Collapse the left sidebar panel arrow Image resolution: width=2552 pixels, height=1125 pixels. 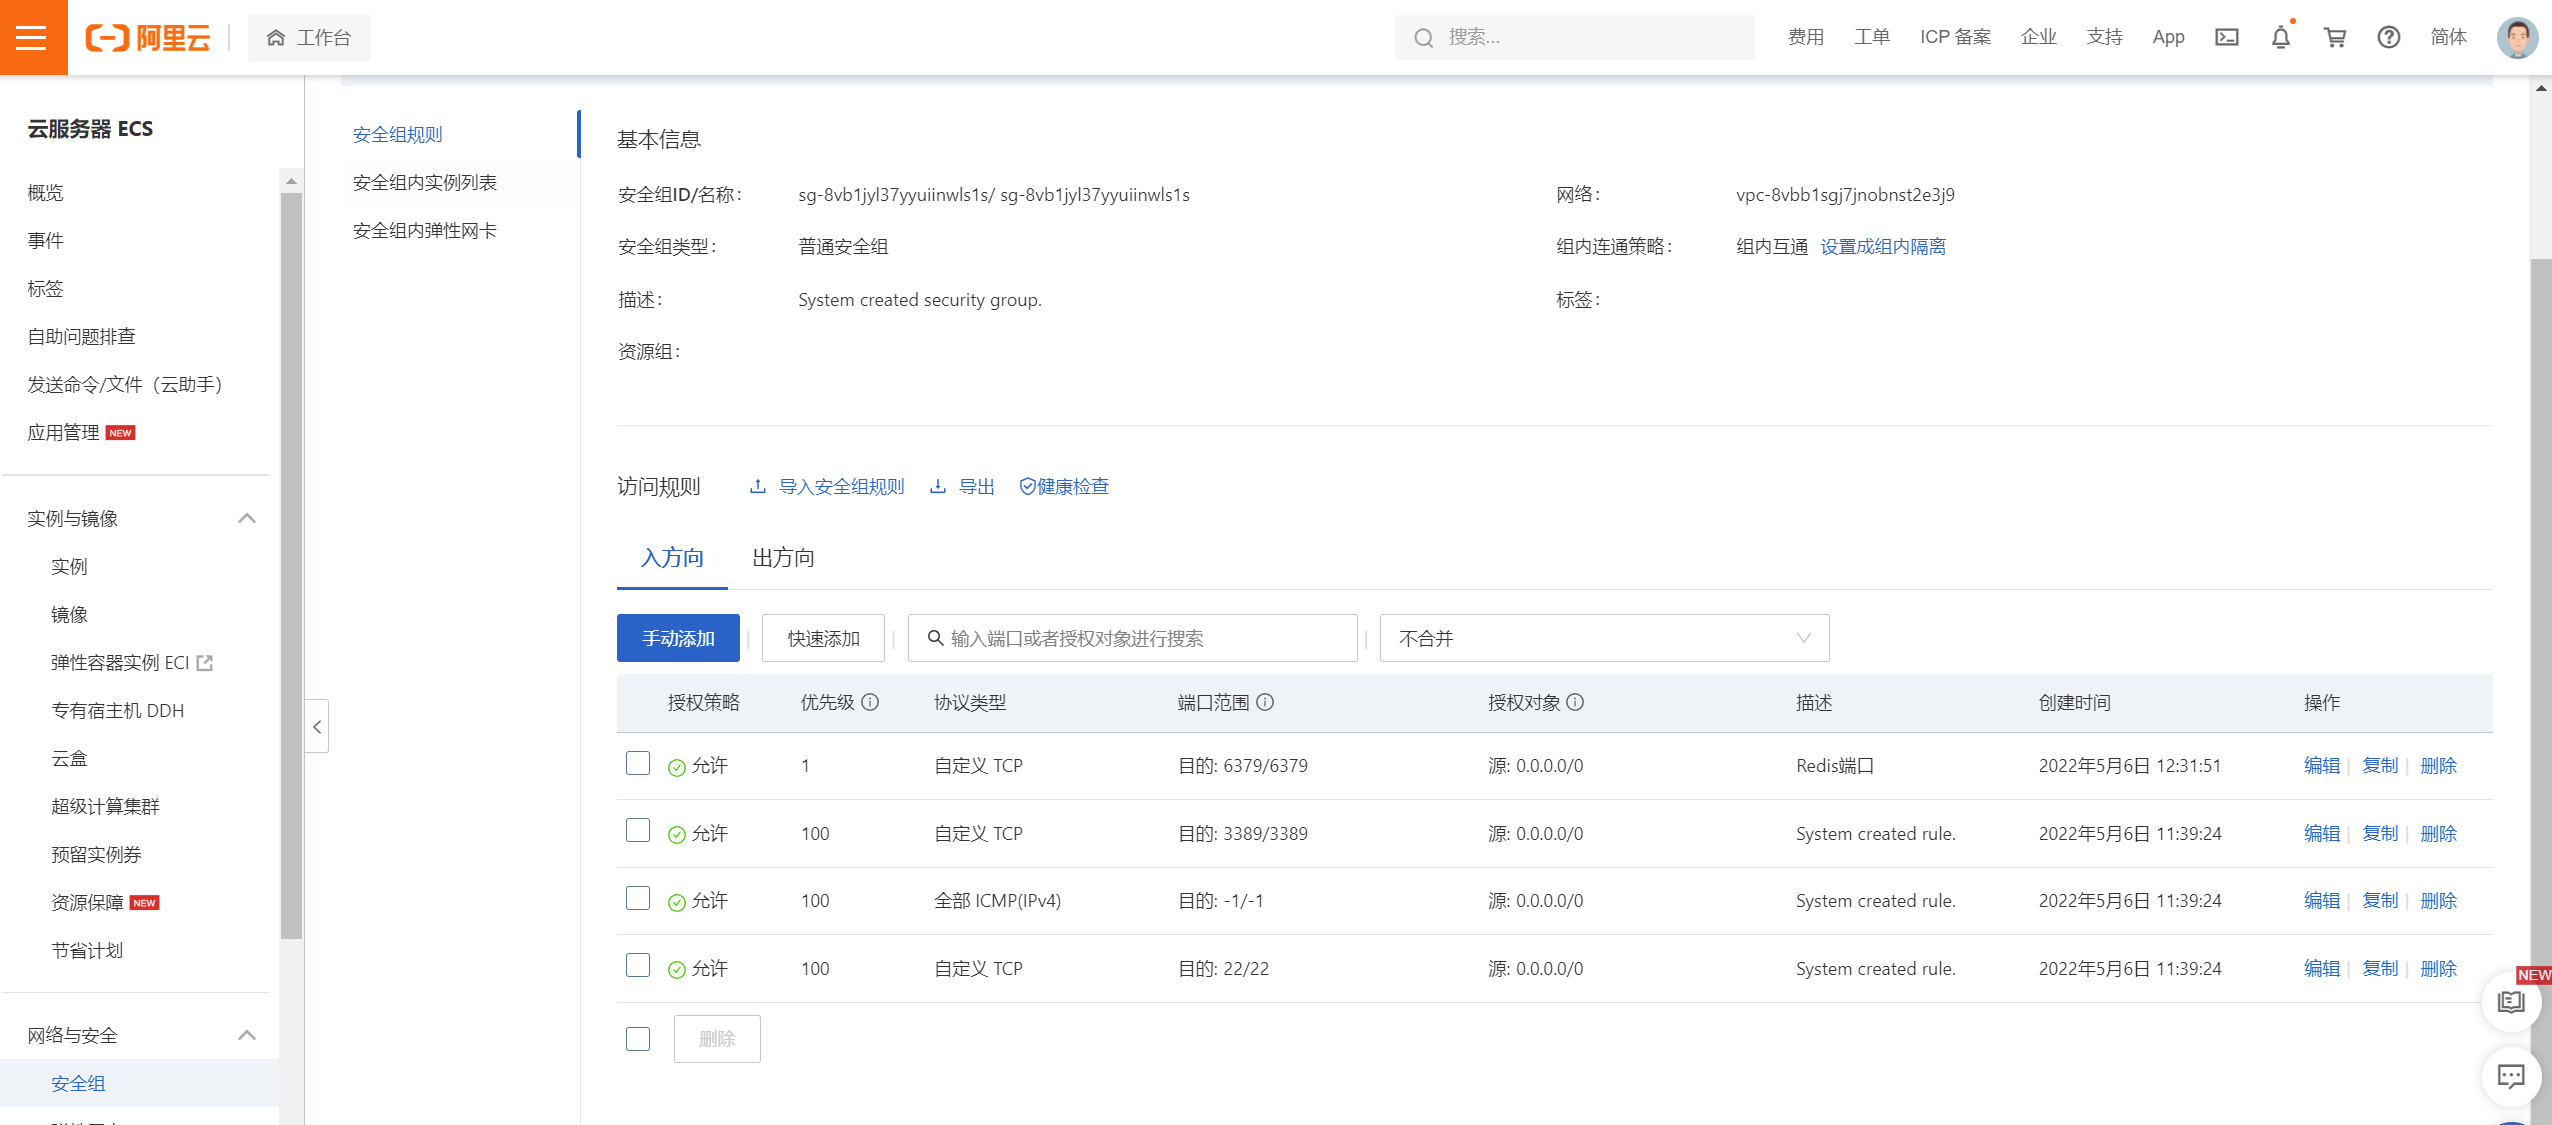click(317, 726)
